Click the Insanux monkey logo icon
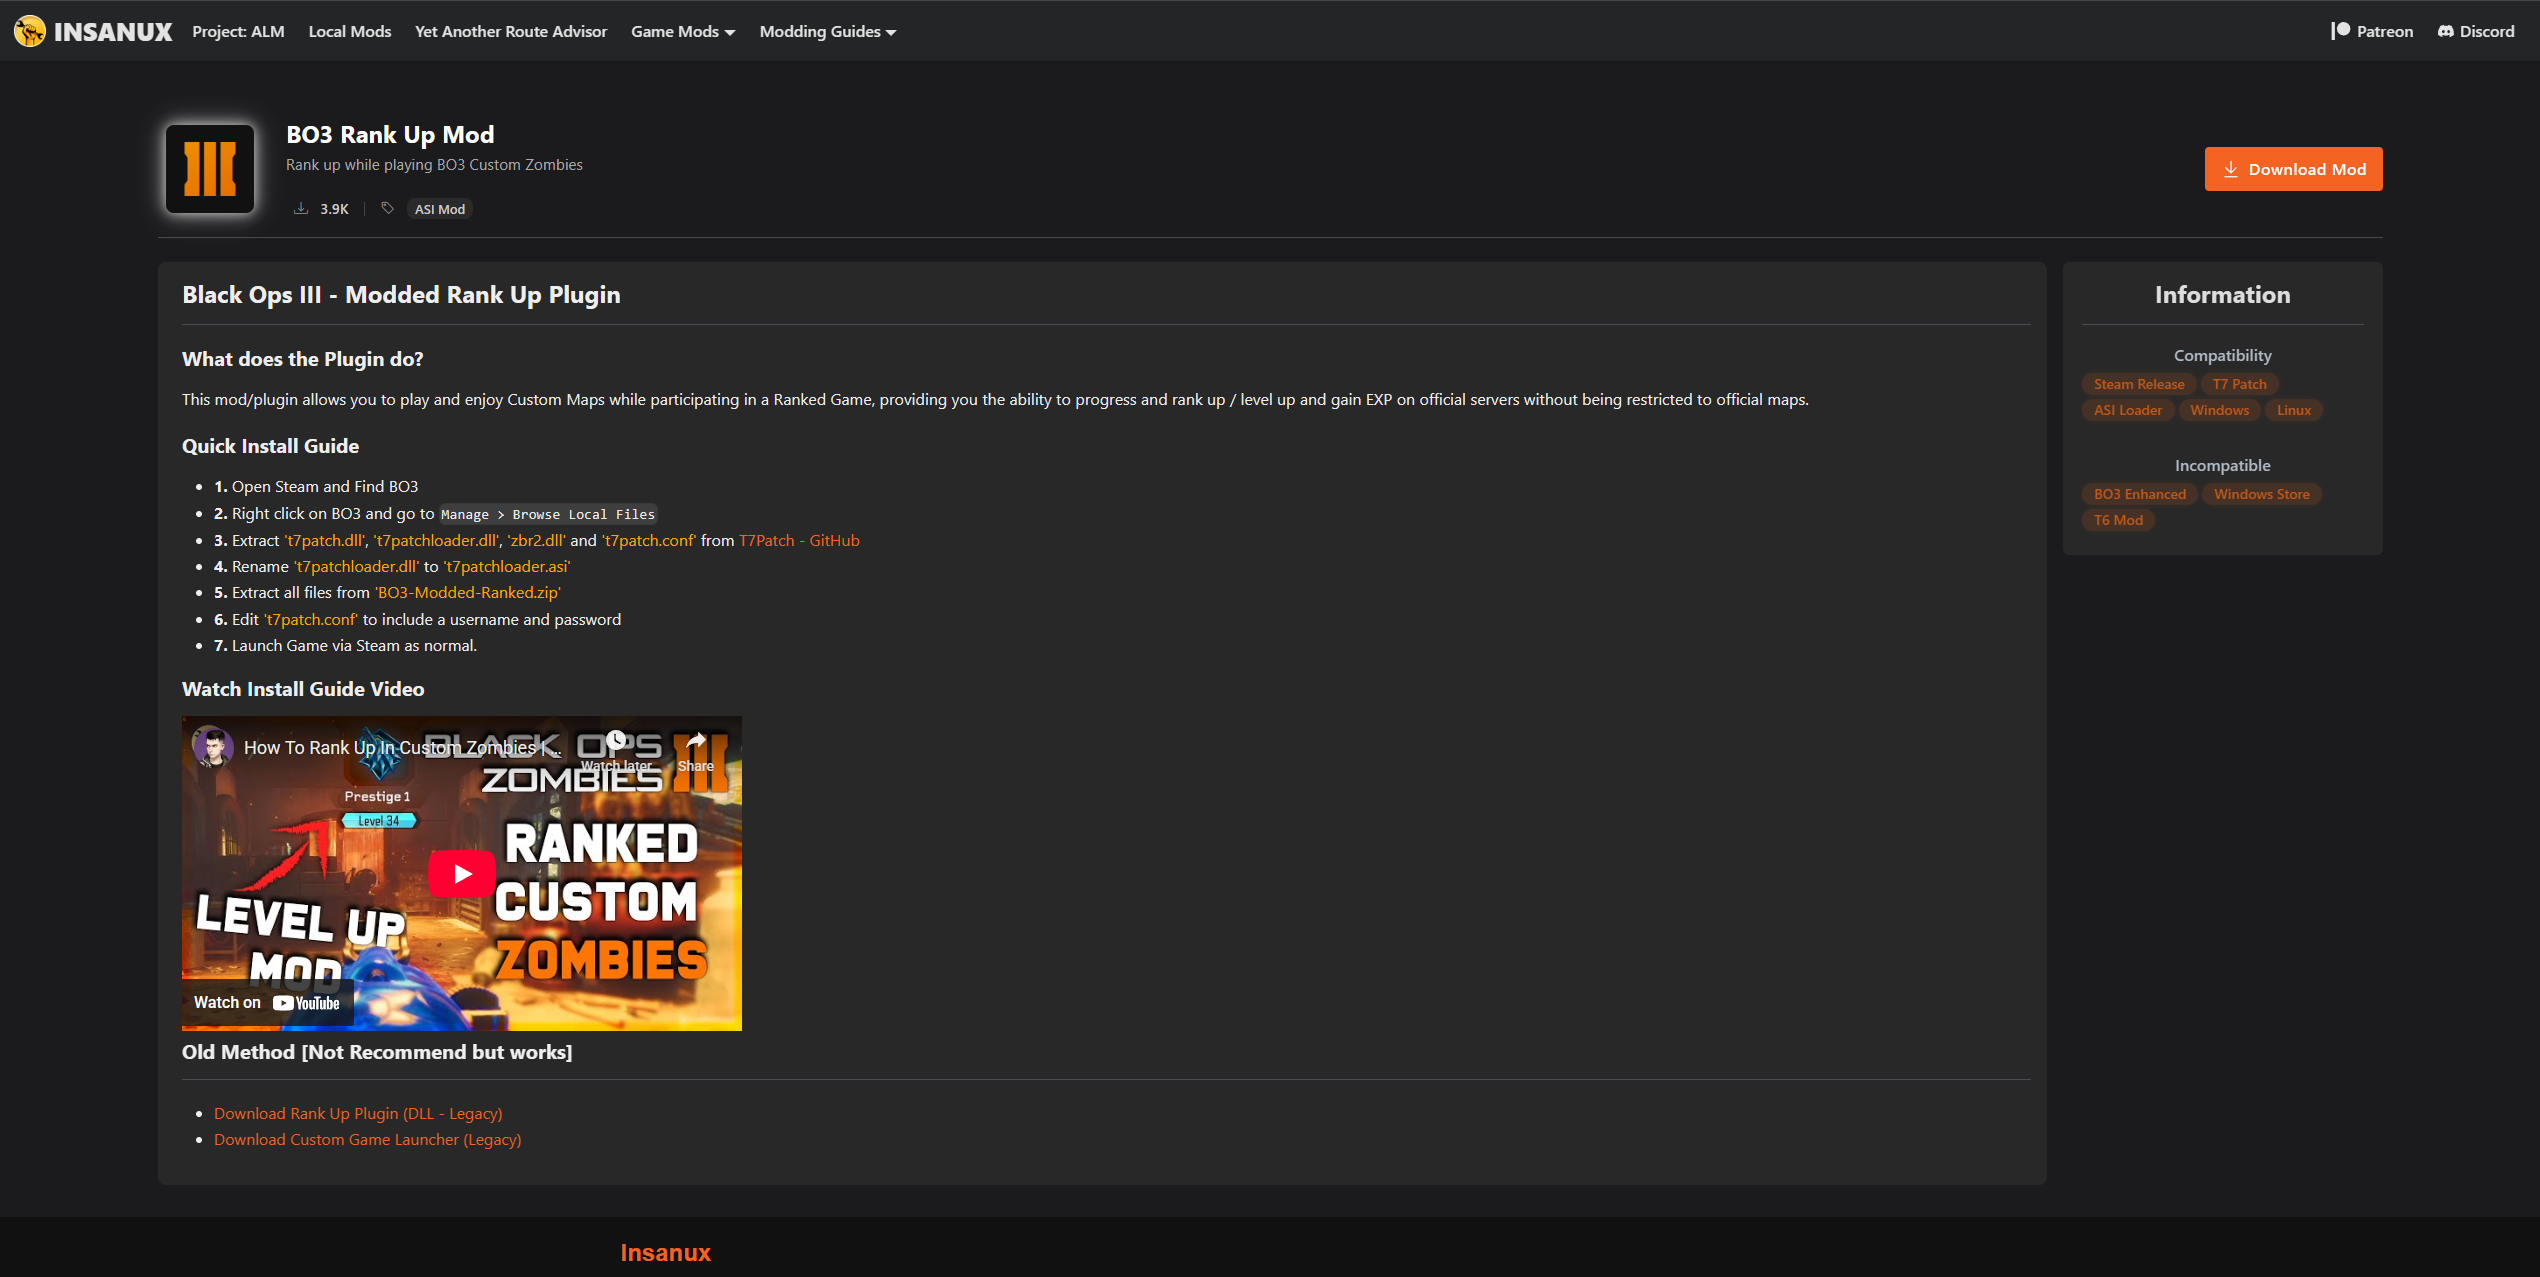 pos(30,31)
